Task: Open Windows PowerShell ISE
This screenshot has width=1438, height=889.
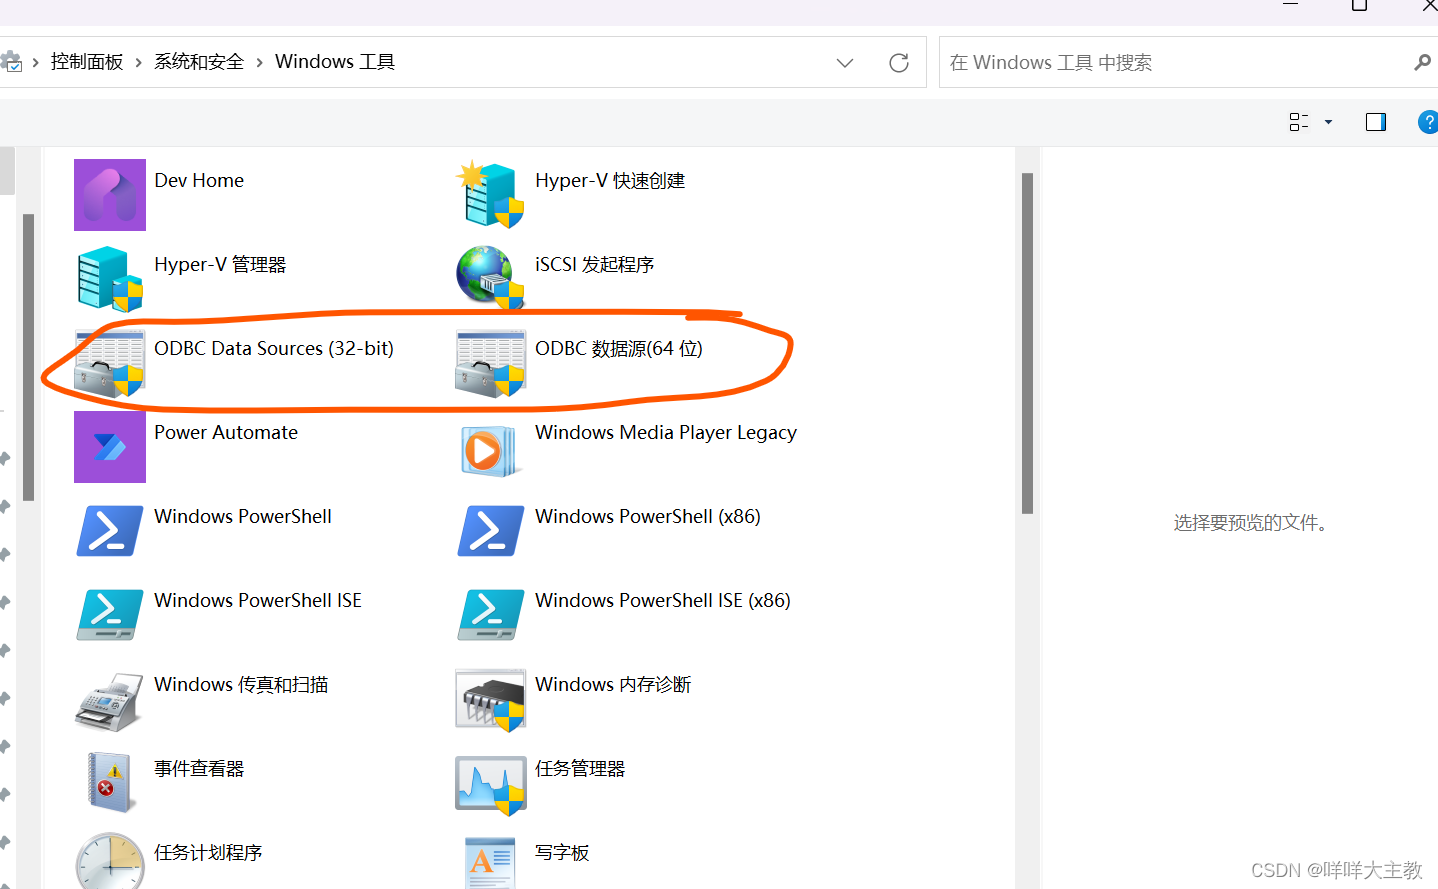Action: pos(257,600)
